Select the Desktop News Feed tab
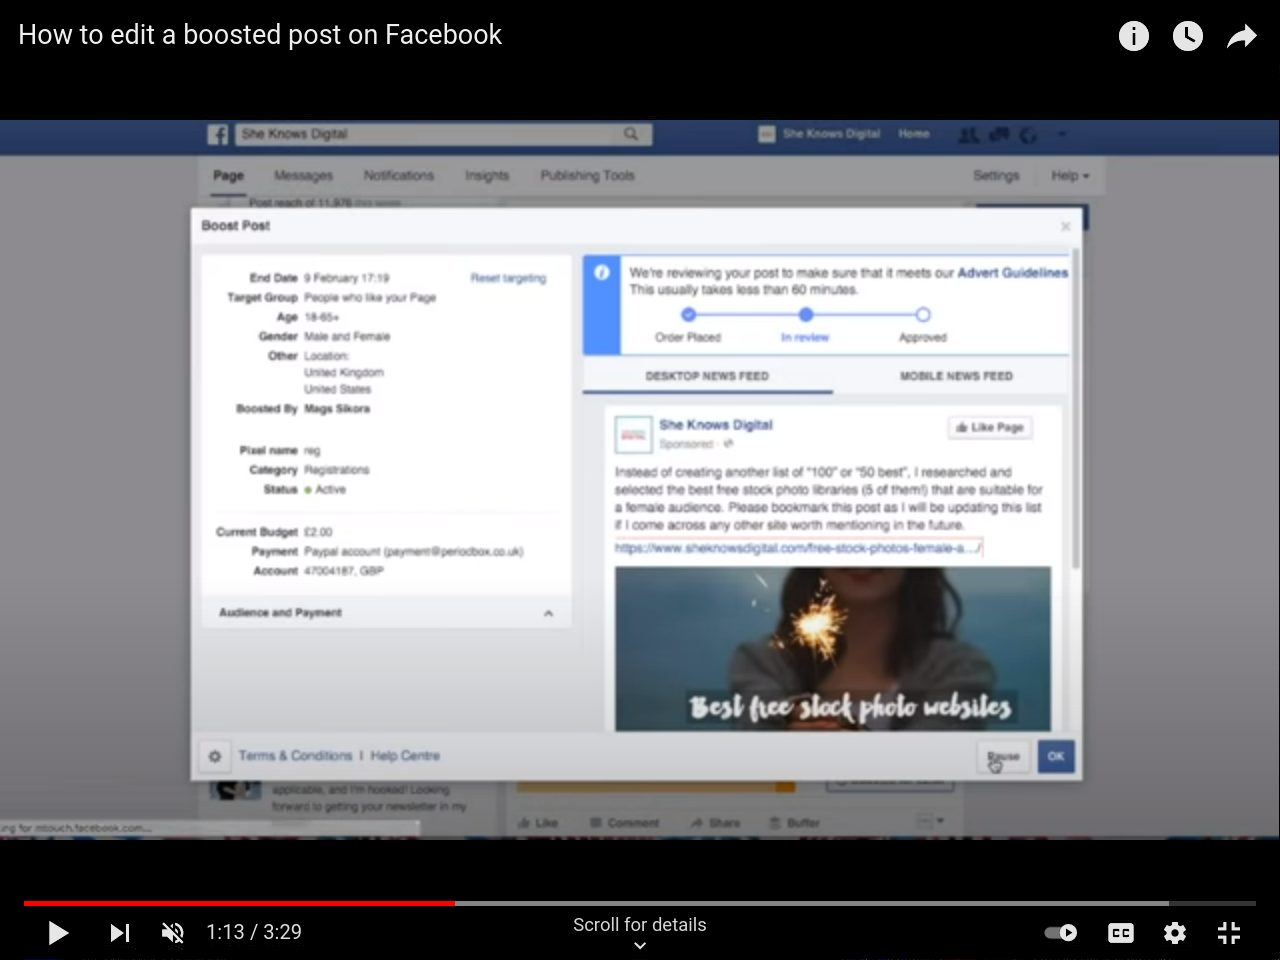 coord(707,377)
